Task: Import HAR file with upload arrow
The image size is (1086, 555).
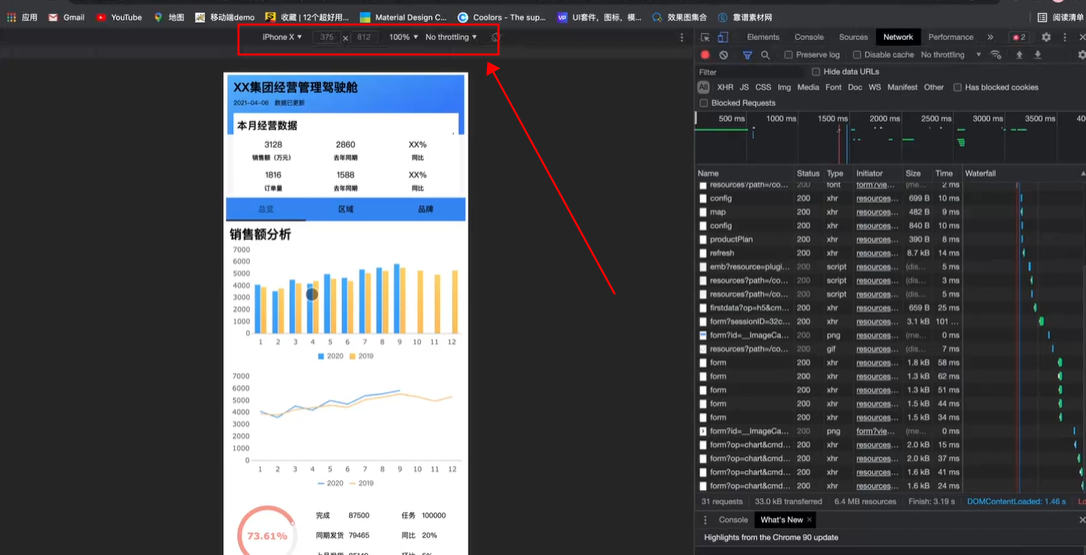Action: coord(1019,55)
